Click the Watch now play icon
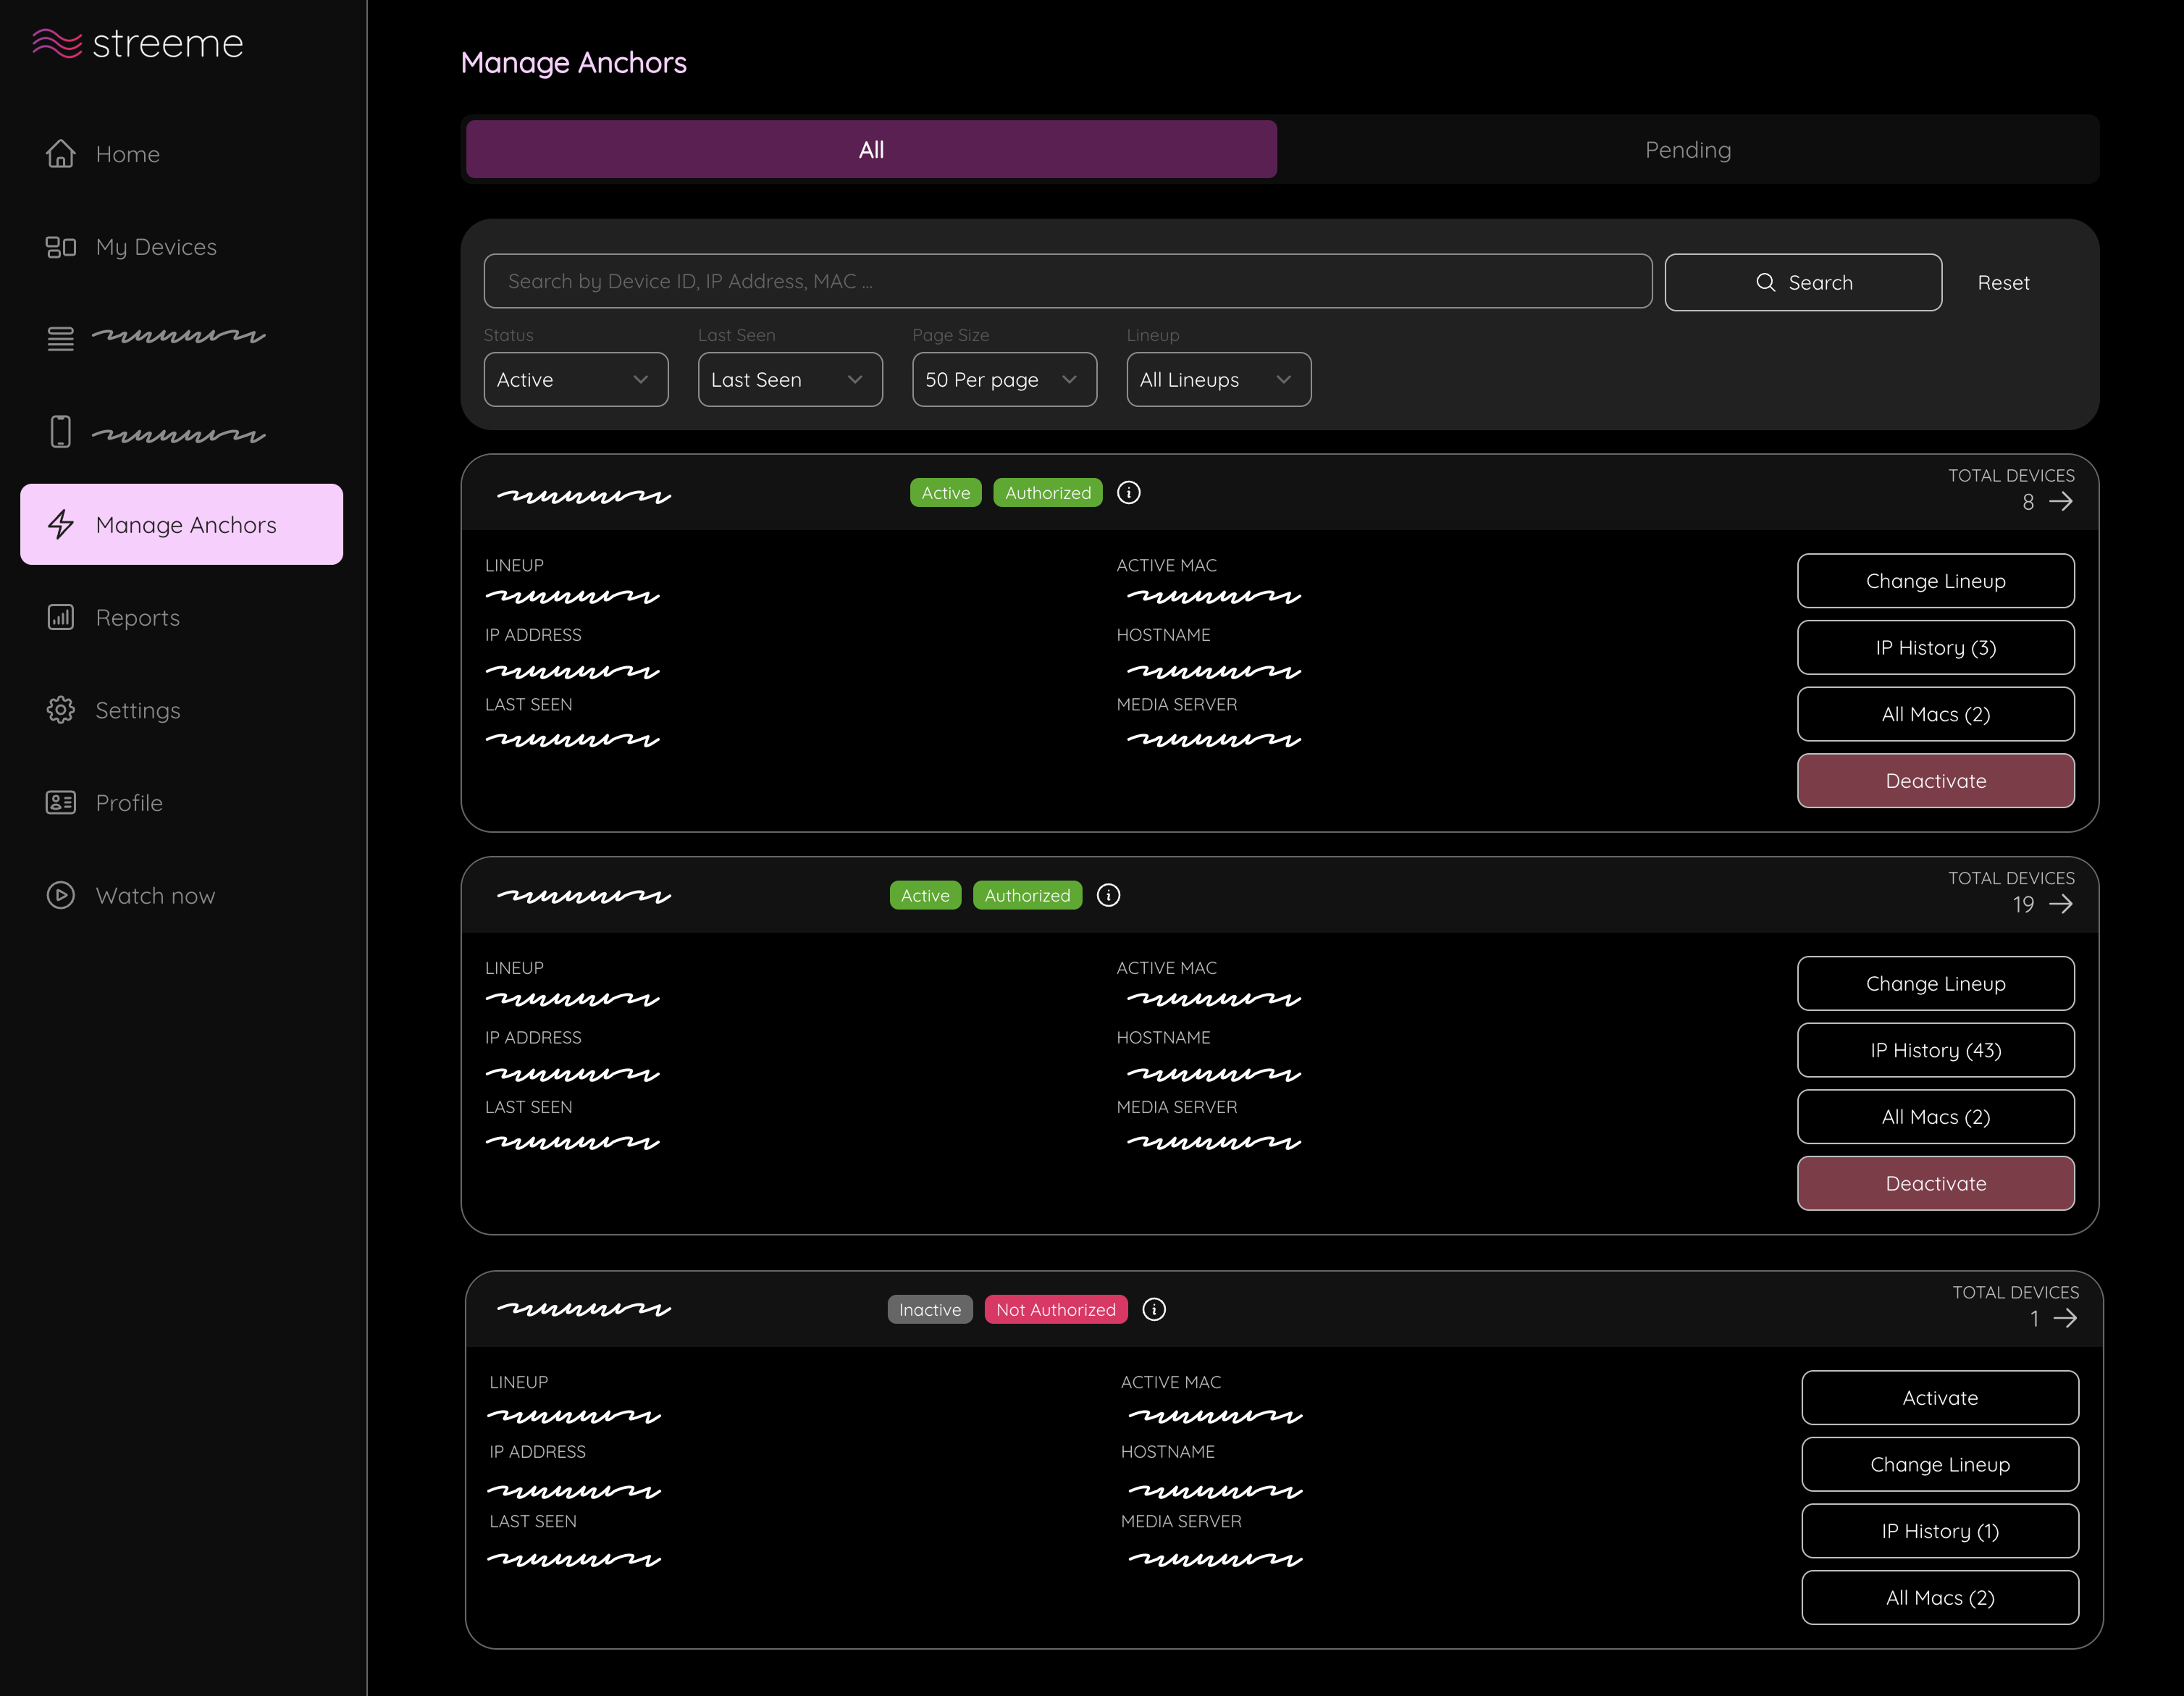 [61, 895]
